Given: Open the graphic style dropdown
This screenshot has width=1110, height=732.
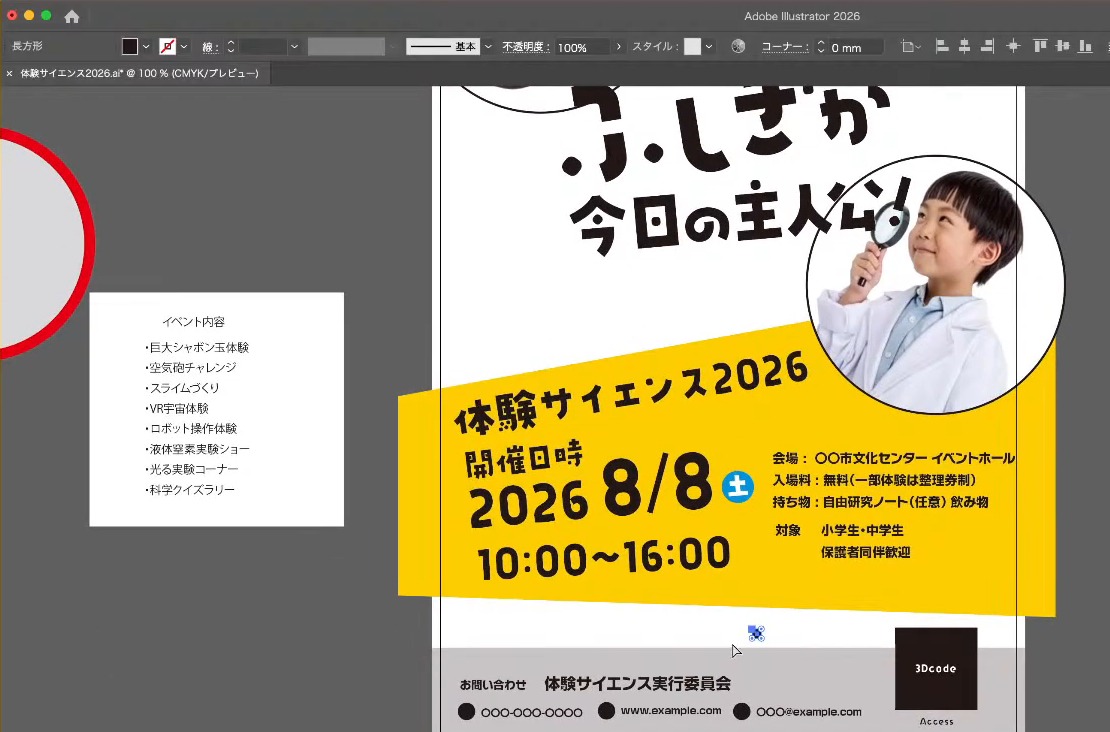Looking at the screenshot, I should point(709,47).
